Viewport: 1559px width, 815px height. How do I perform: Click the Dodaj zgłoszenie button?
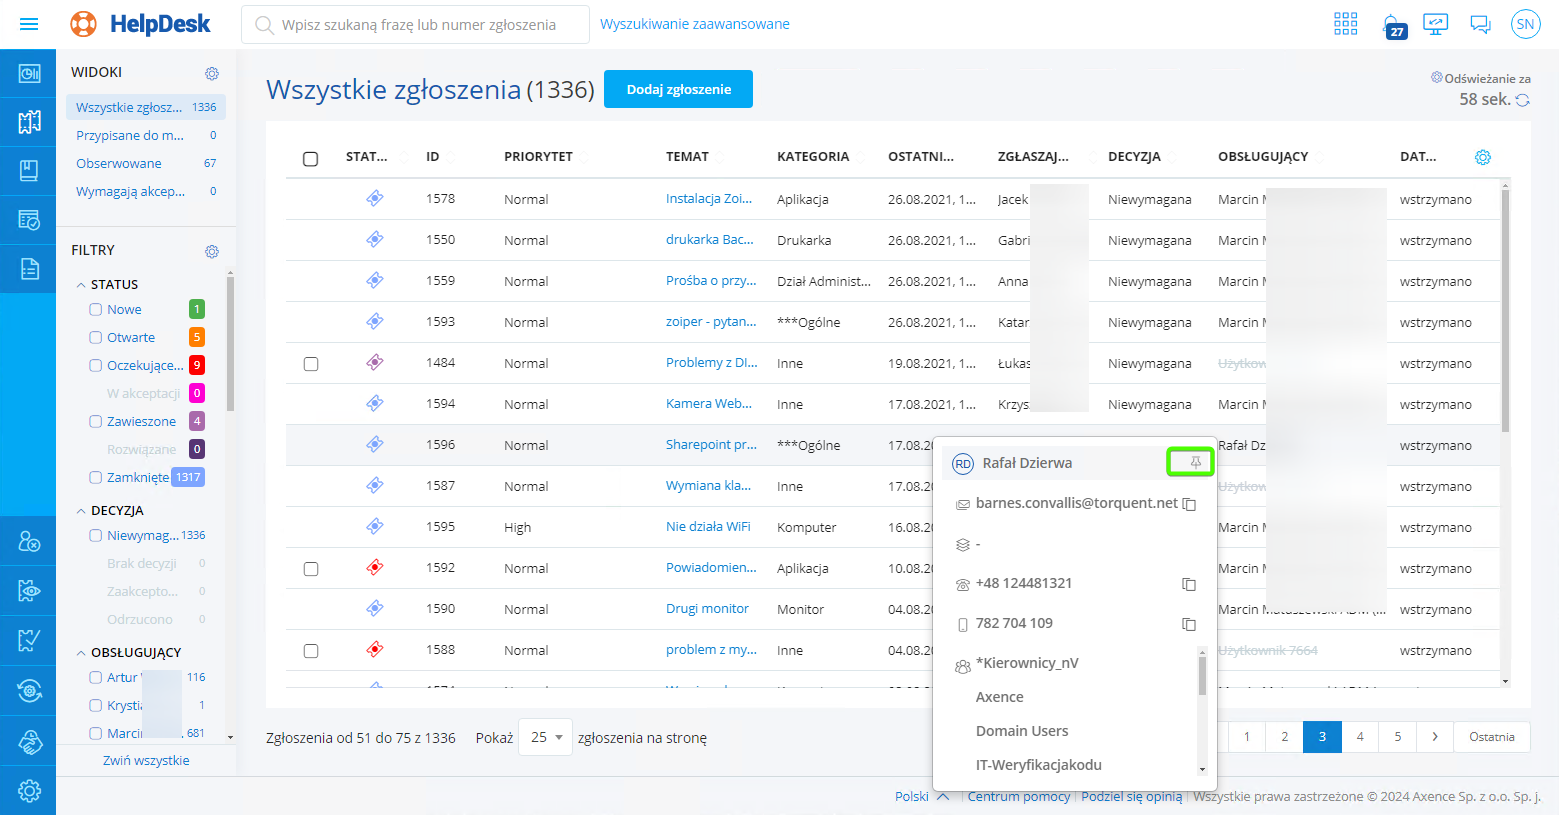coord(678,89)
